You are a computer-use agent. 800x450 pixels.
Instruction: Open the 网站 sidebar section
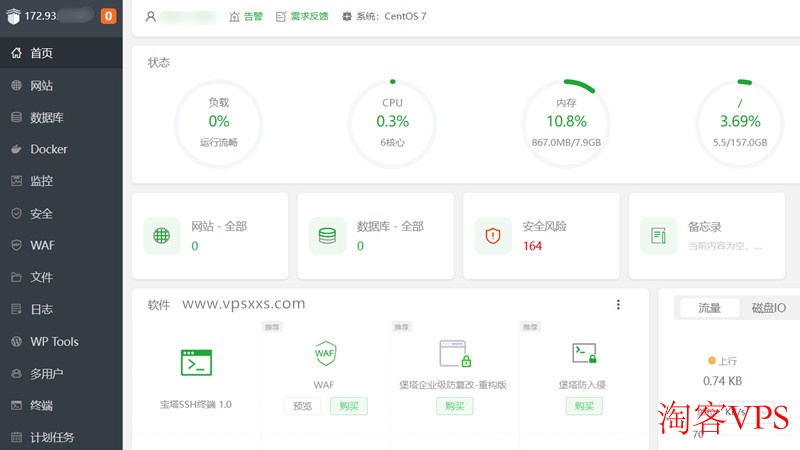click(61, 85)
